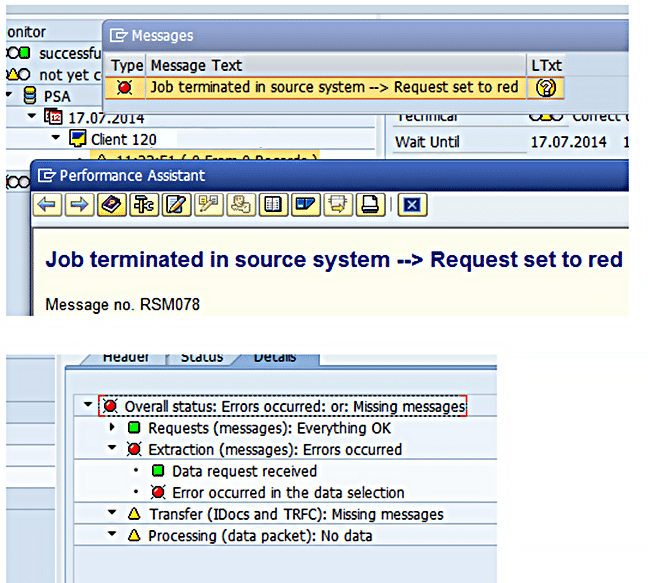Click the bold heading in Performance Assistant
The width and height of the screenshot is (648, 583).
pos(334,259)
